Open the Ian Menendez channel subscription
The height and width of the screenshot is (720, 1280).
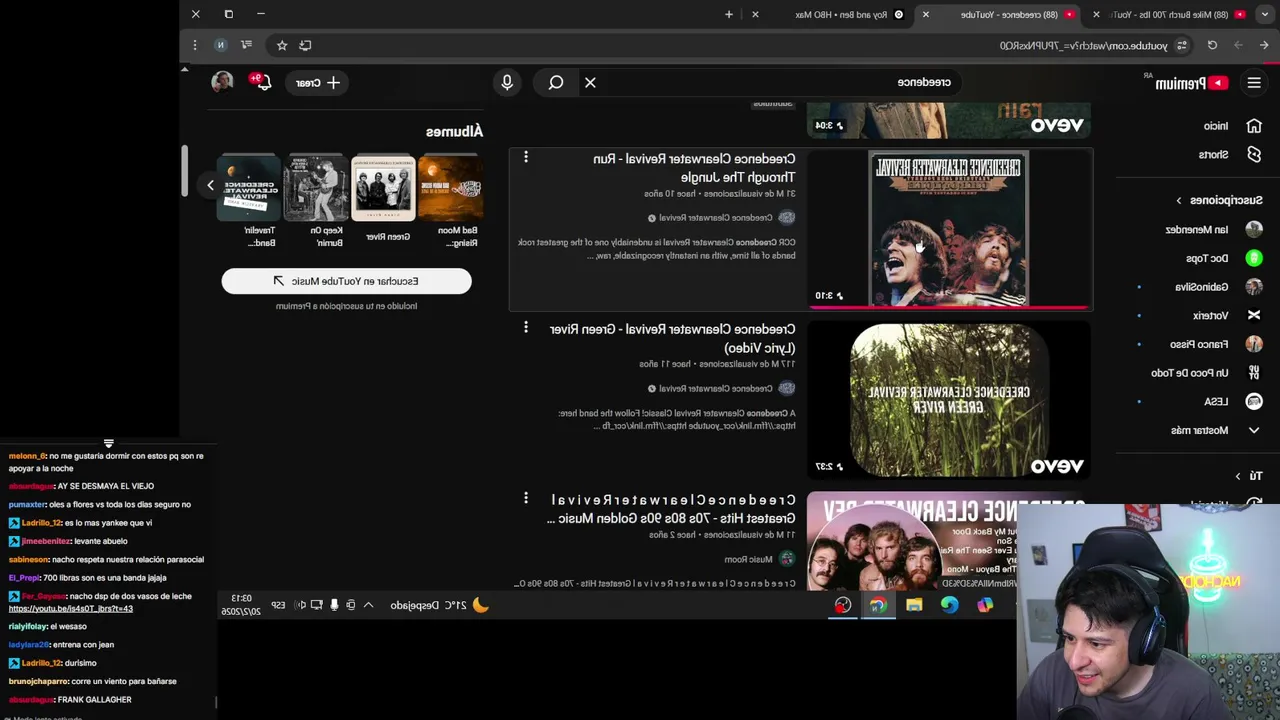1213,230
